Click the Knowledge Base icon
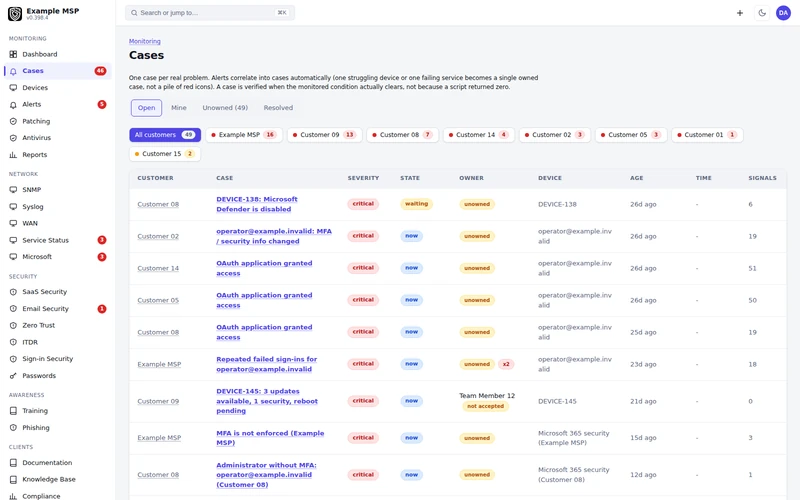The image size is (800, 500). [13, 480]
